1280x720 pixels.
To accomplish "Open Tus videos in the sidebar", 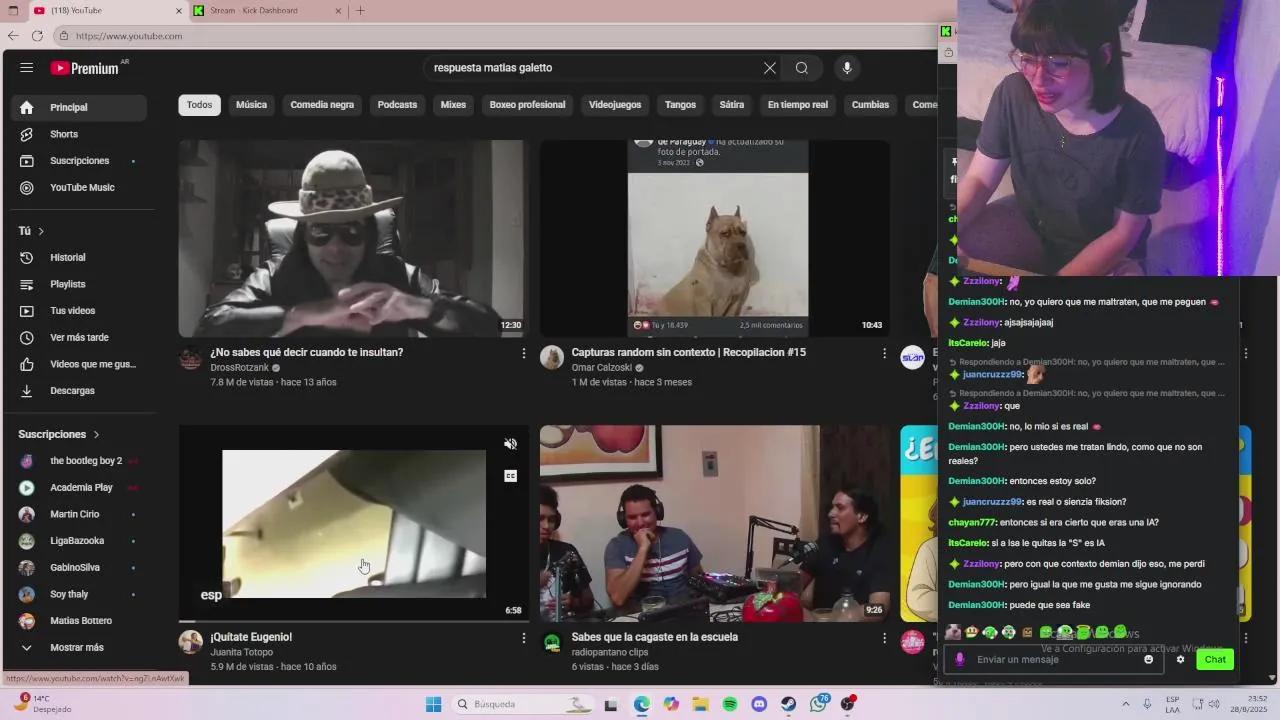I will [x=80, y=311].
